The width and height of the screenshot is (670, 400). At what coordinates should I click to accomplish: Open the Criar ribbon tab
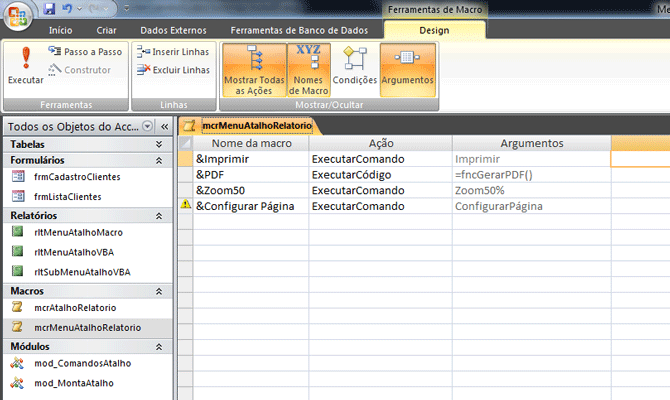pos(106,30)
